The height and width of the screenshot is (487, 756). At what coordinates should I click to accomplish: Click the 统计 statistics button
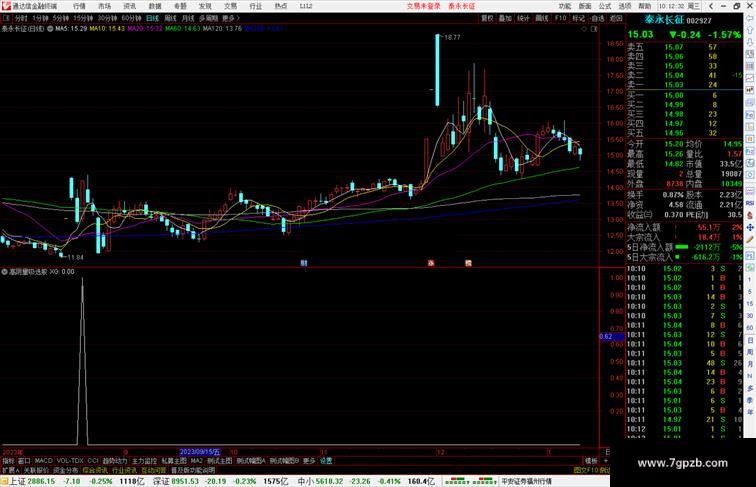click(x=524, y=18)
